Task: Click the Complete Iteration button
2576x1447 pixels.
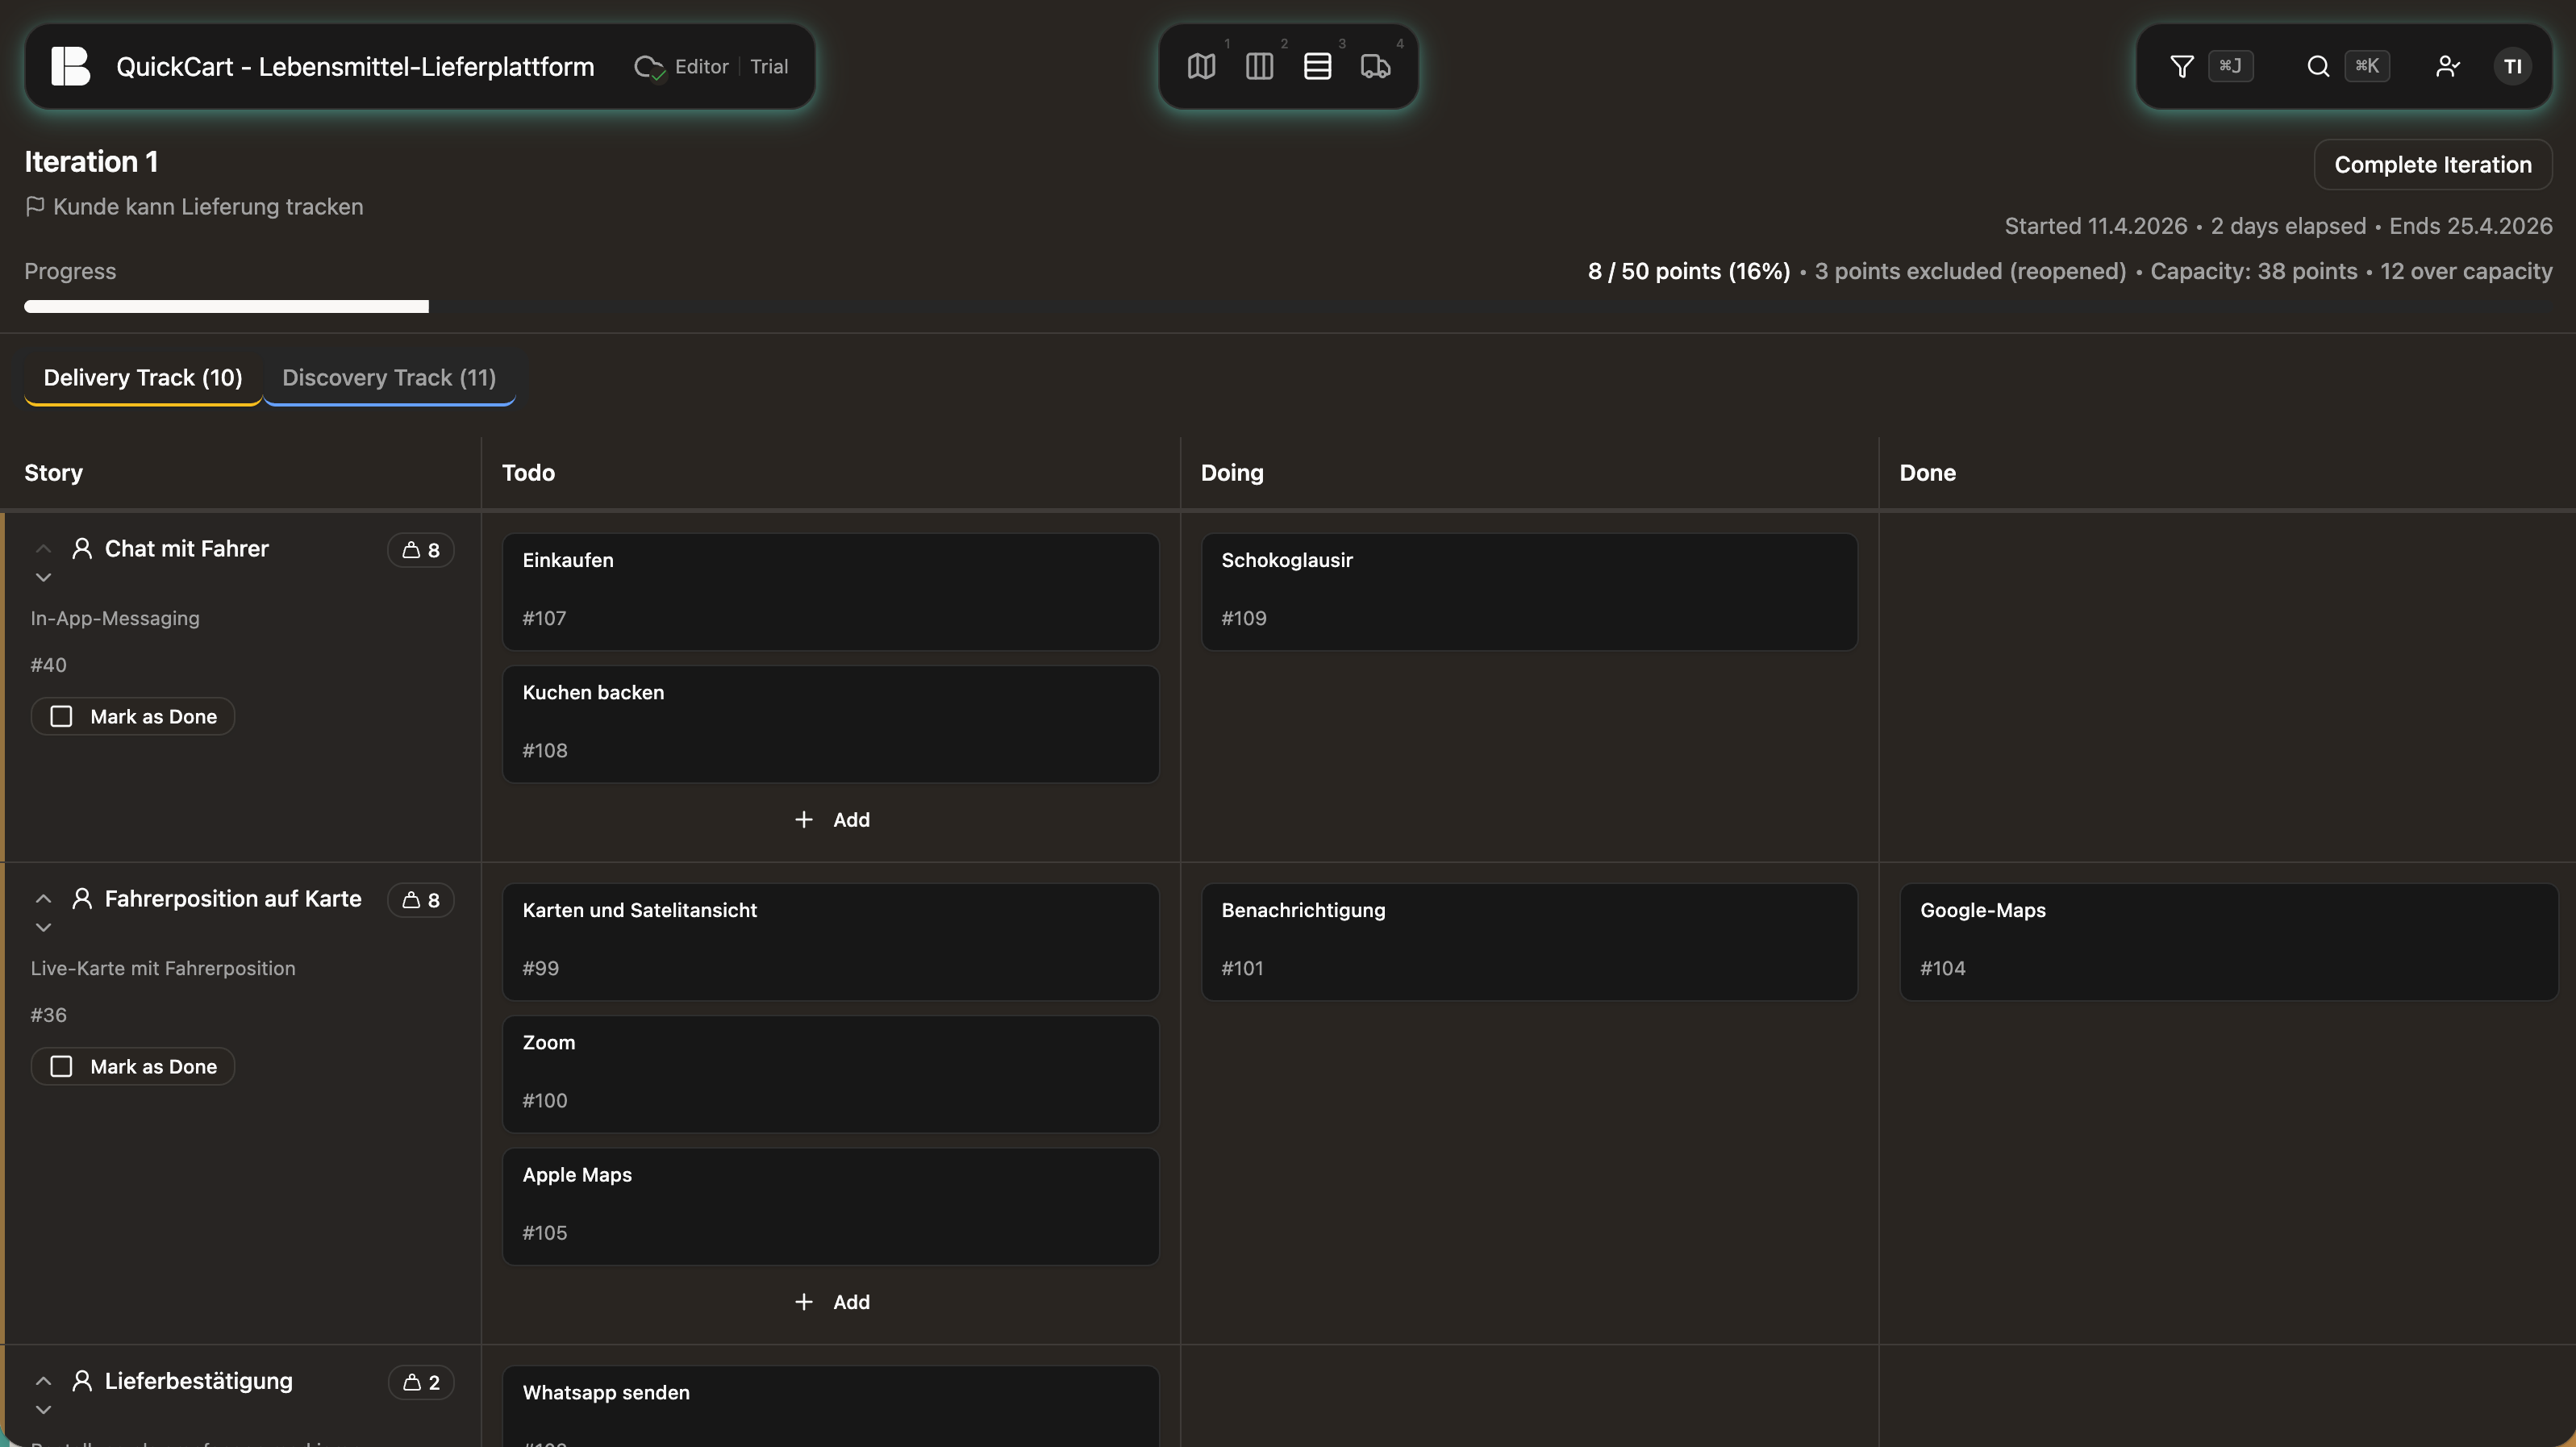Action: (x=2433, y=164)
